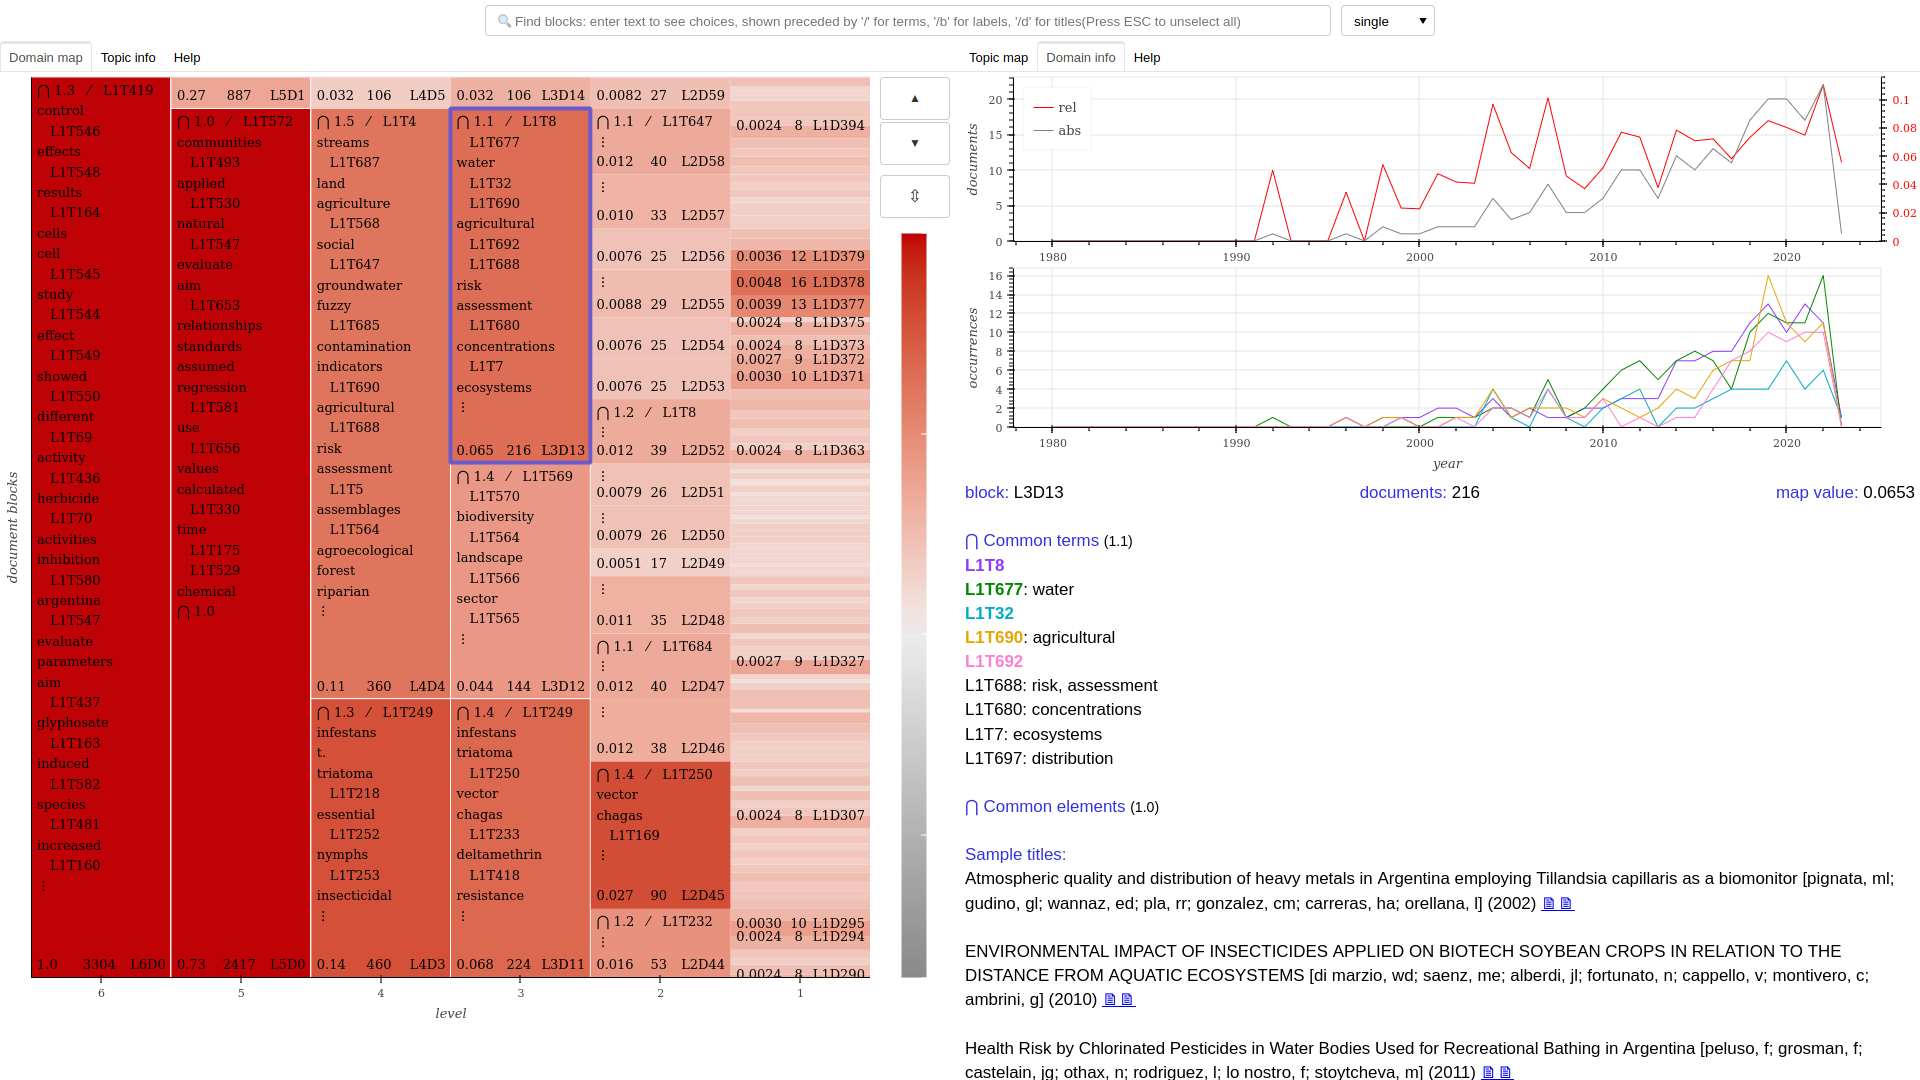Click the up arrow navigation button
This screenshot has height=1080, width=1920.
(914, 99)
